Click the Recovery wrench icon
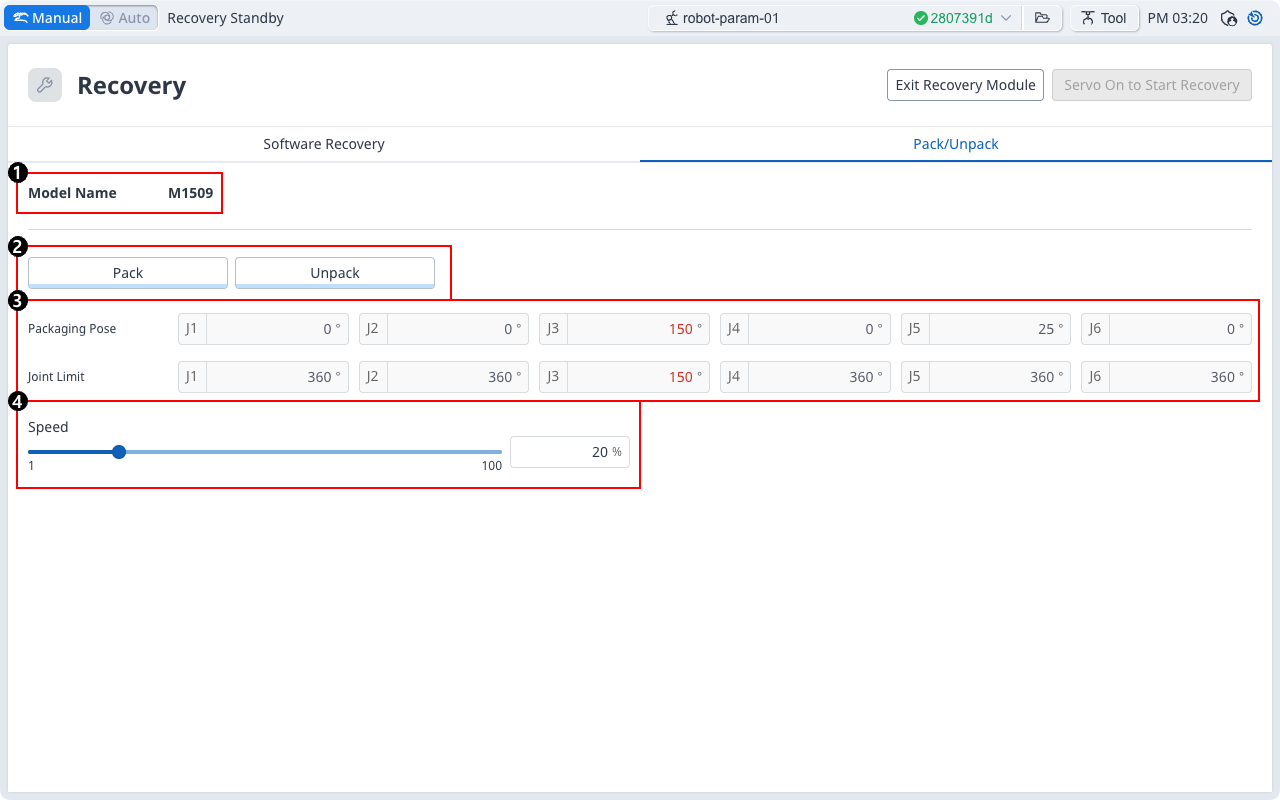Image resolution: width=1280 pixels, height=800 pixels. pyautogui.click(x=45, y=85)
